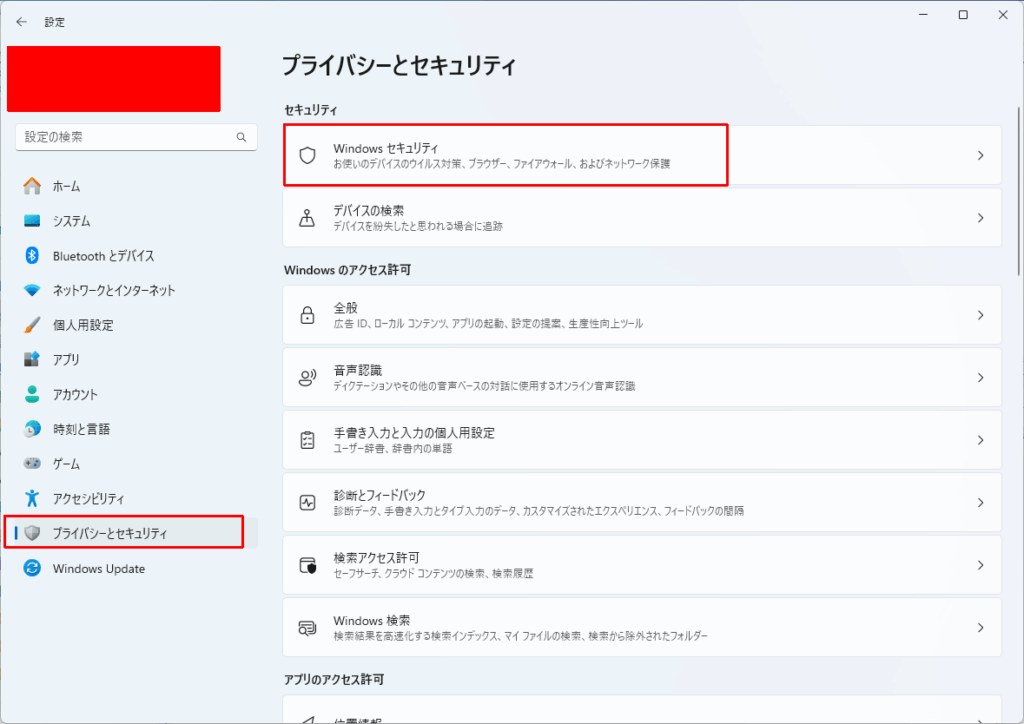Close the 設定 window

click(x=1003, y=15)
